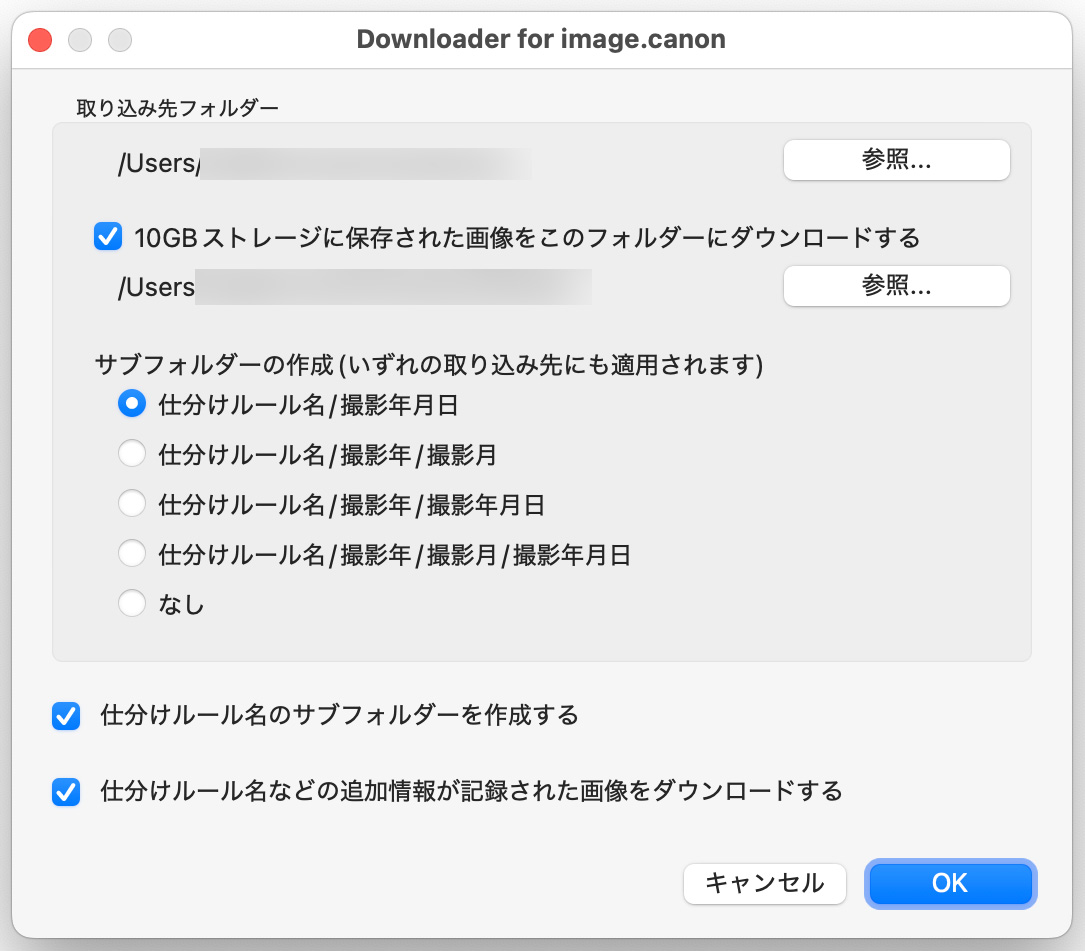This screenshot has width=1085, height=951.
Task: Select the 仕分けルール名/撮影年月日 radio option
Action: click(132, 404)
